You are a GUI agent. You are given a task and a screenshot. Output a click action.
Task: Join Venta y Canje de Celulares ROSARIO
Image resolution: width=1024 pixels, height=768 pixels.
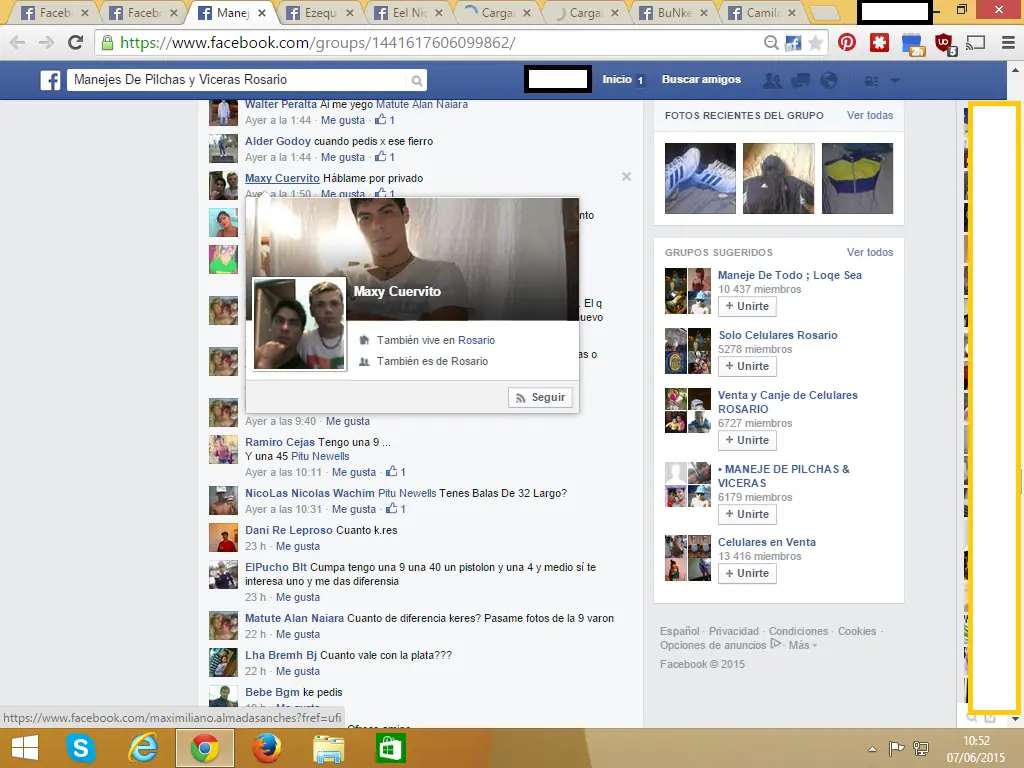(x=747, y=440)
